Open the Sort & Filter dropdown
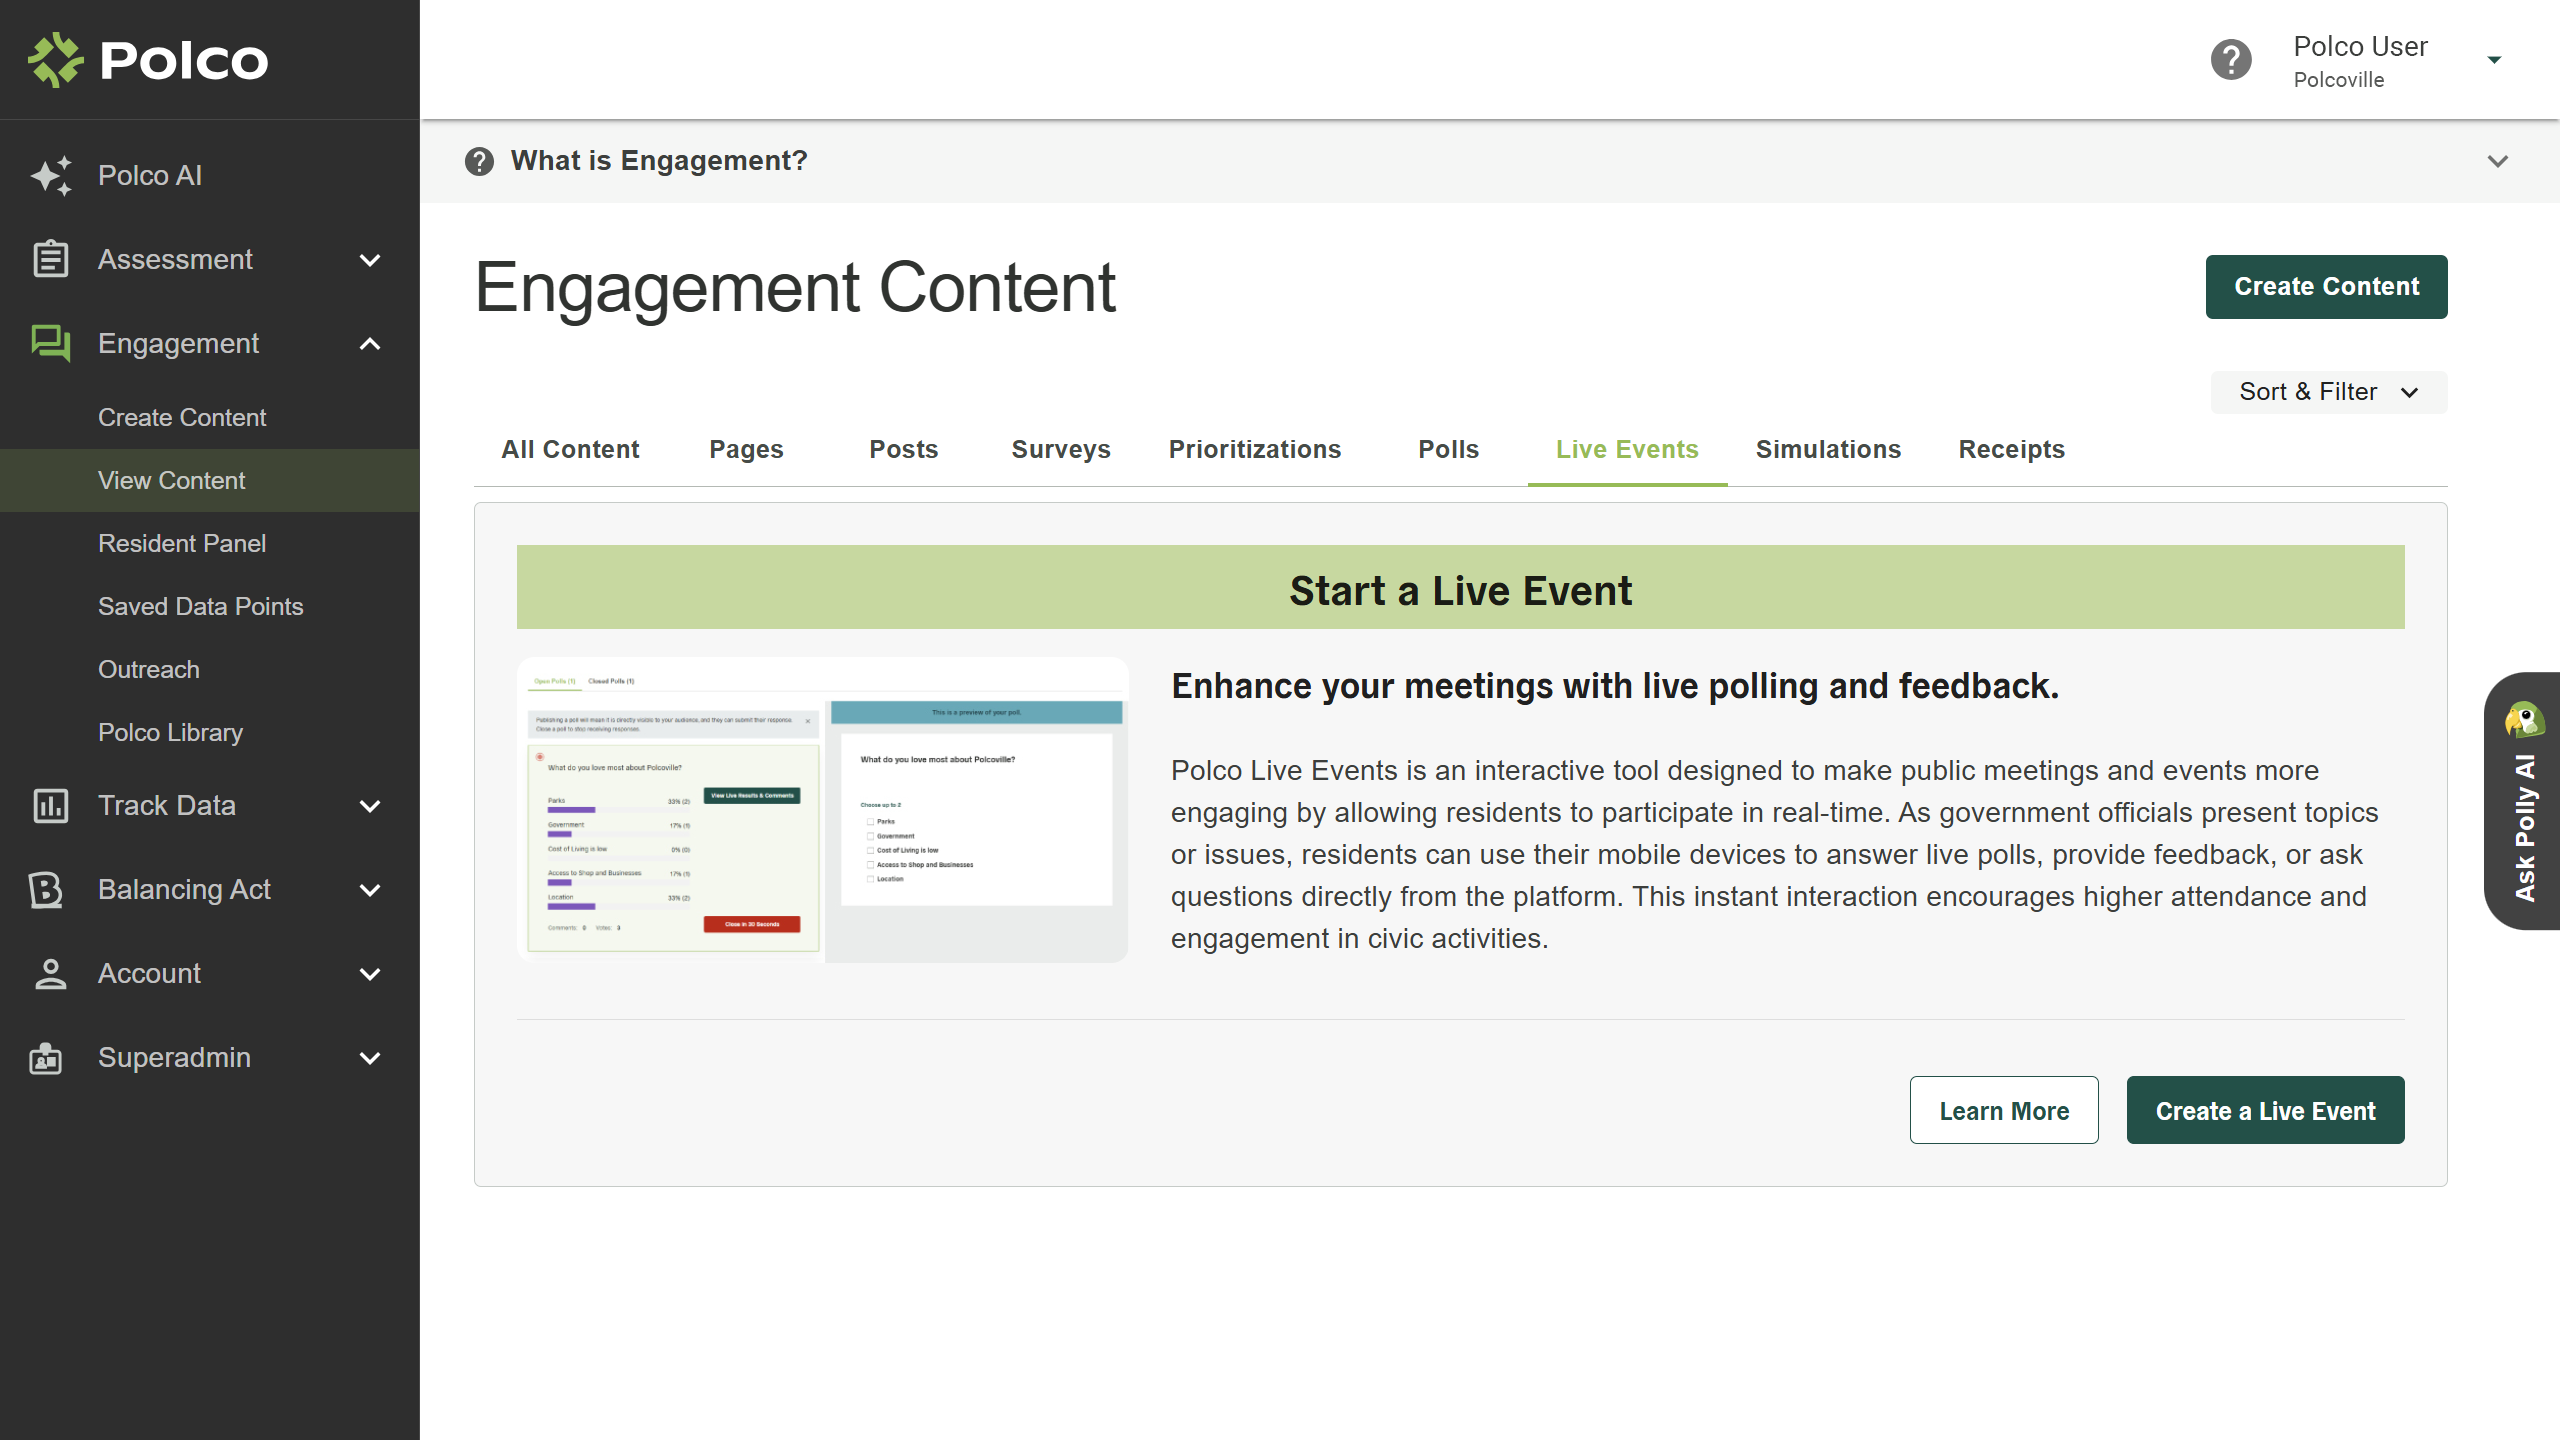 [x=2328, y=392]
